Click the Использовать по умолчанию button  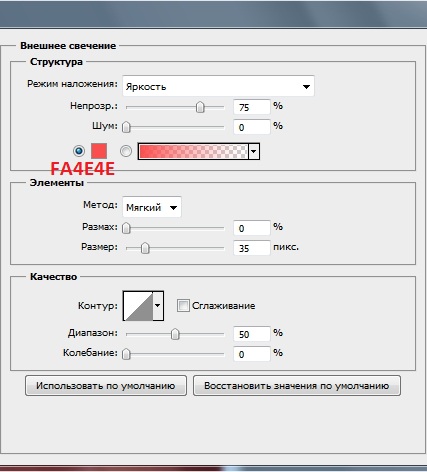(106, 386)
